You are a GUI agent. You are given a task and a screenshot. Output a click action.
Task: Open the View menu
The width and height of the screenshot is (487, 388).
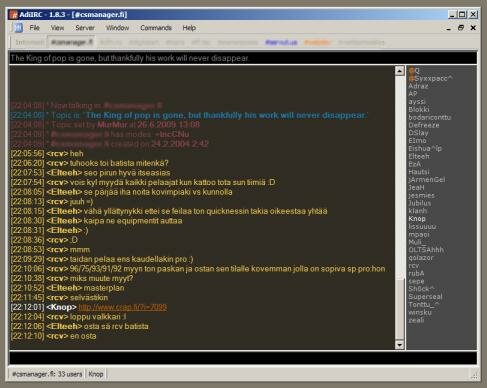57,28
